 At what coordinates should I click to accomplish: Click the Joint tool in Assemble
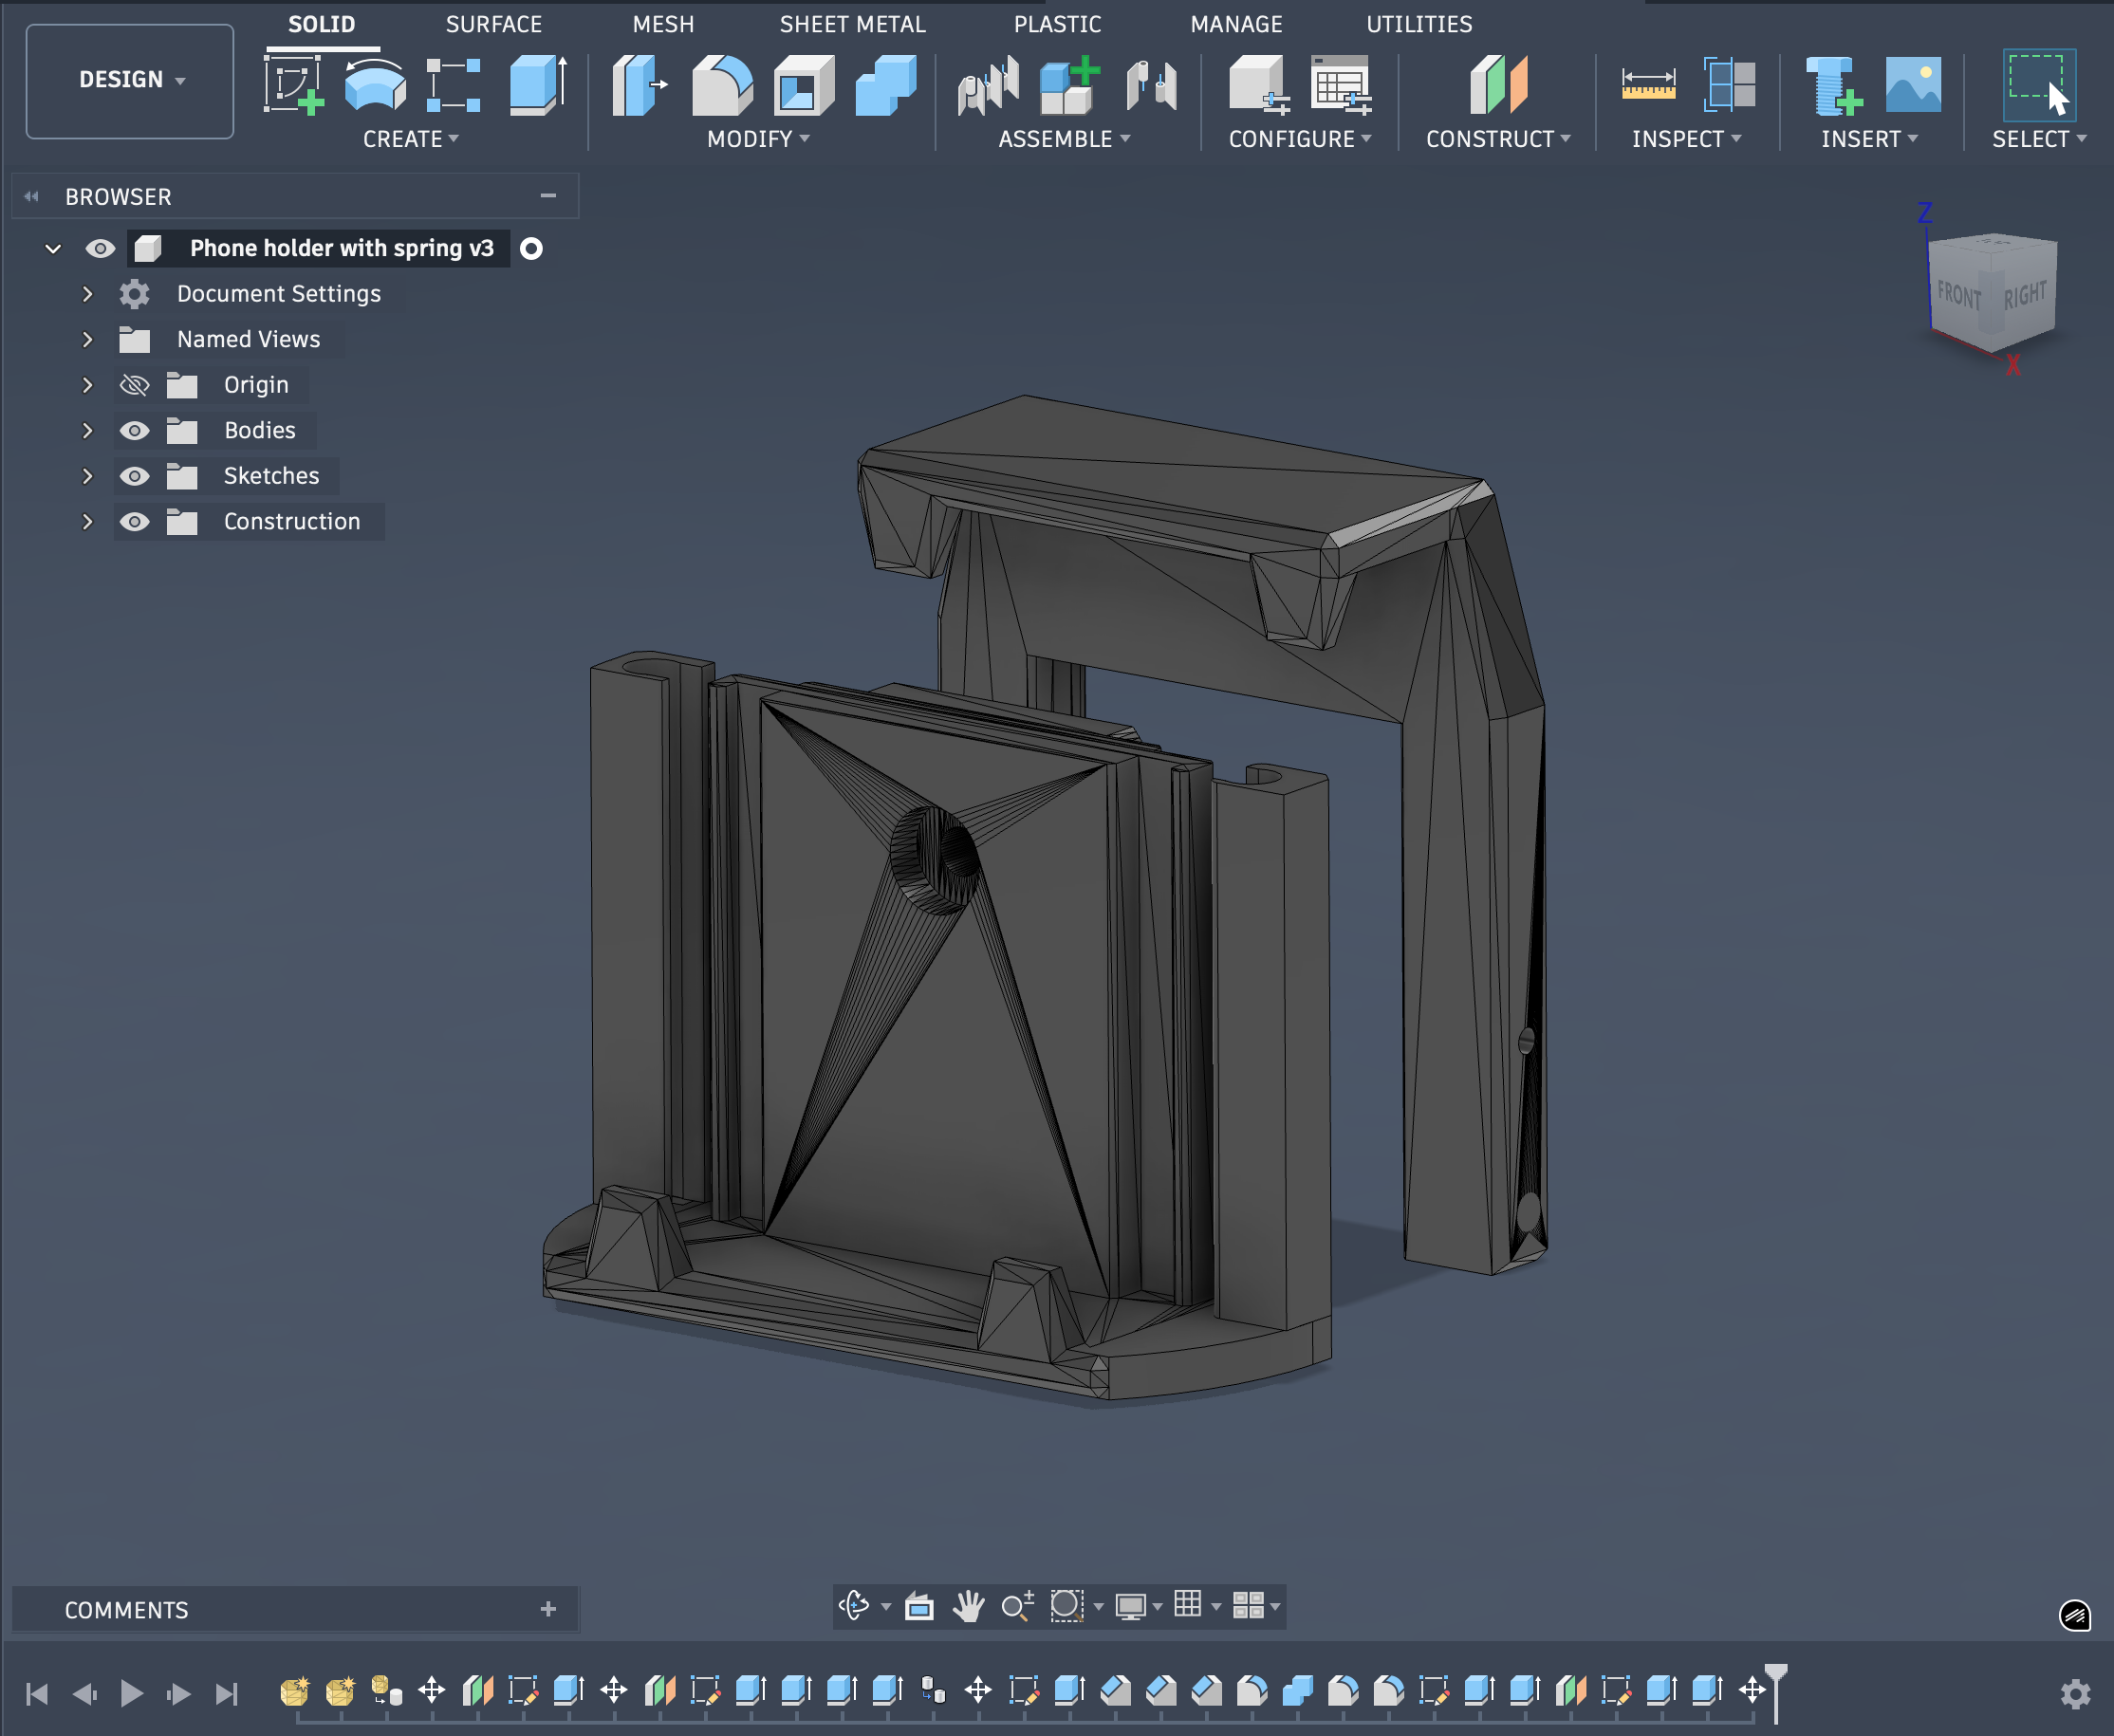[1152, 85]
